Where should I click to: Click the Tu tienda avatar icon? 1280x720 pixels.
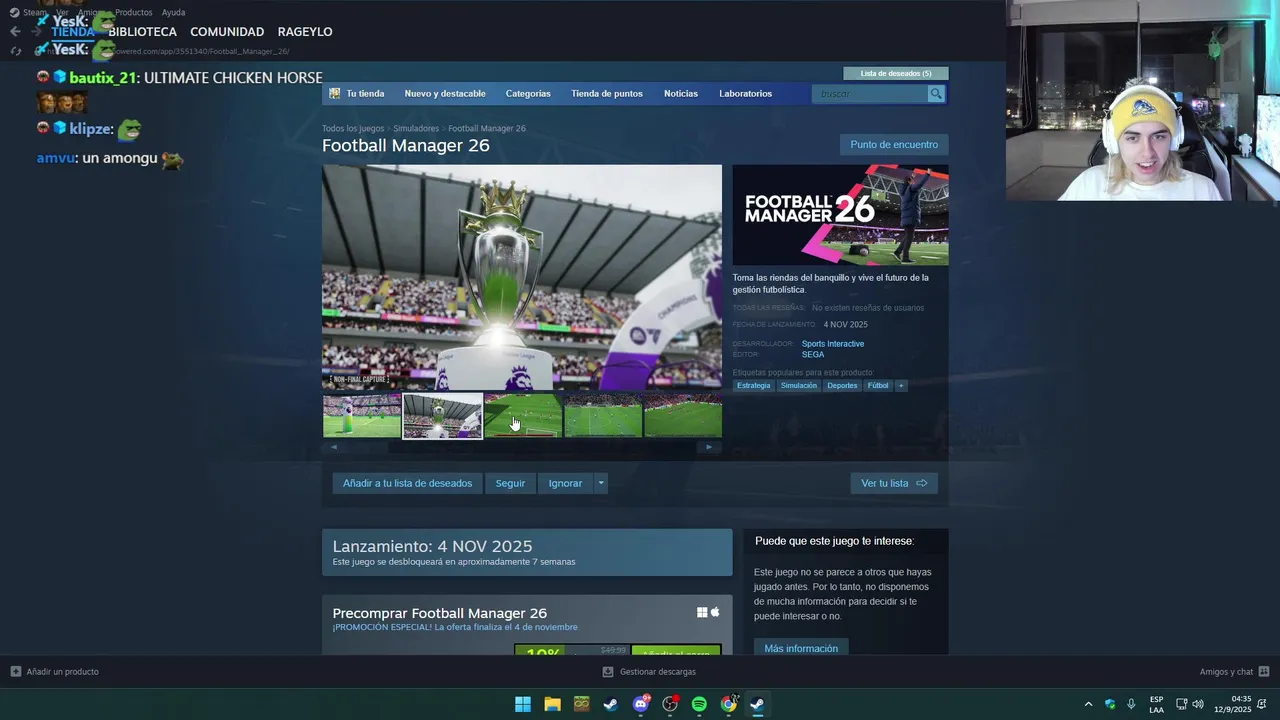click(335, 94)
